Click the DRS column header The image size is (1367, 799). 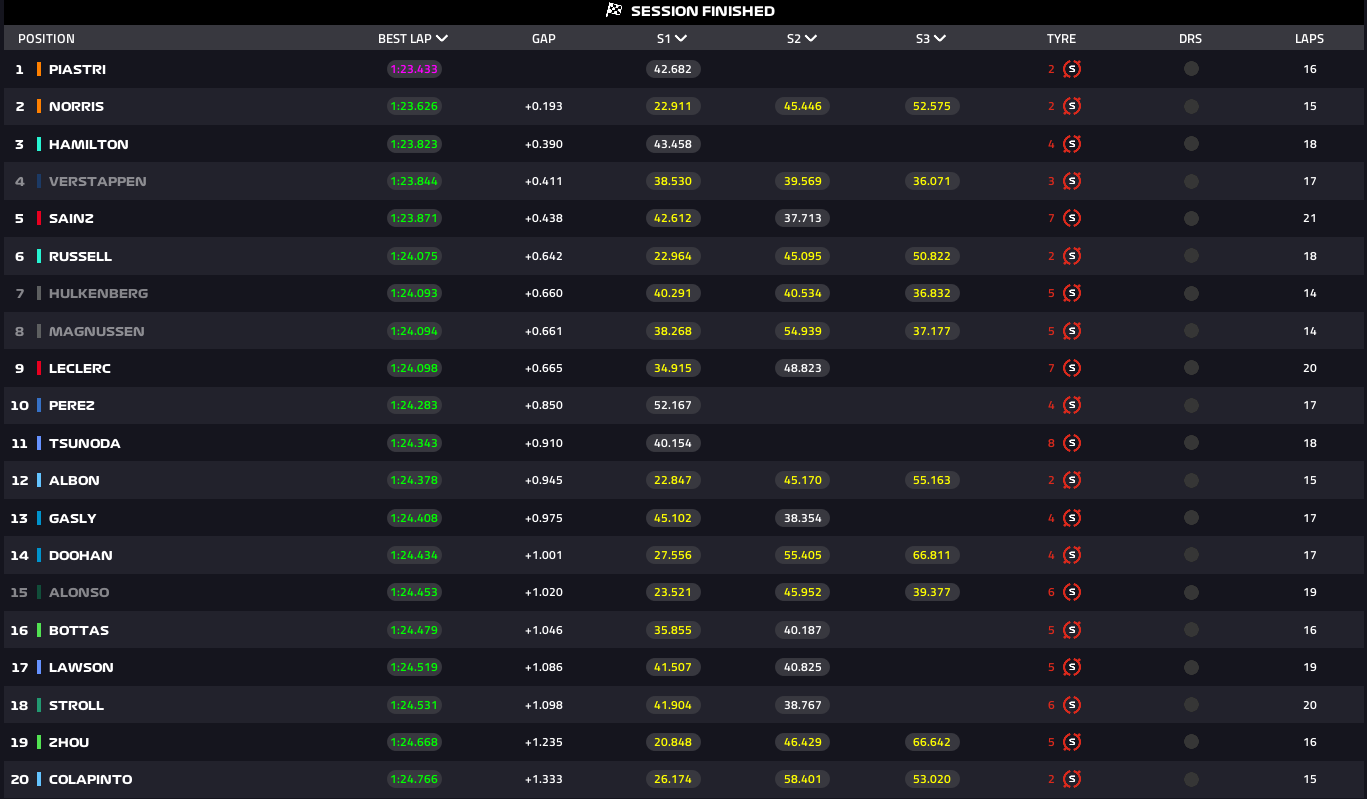coord(1190,39)
